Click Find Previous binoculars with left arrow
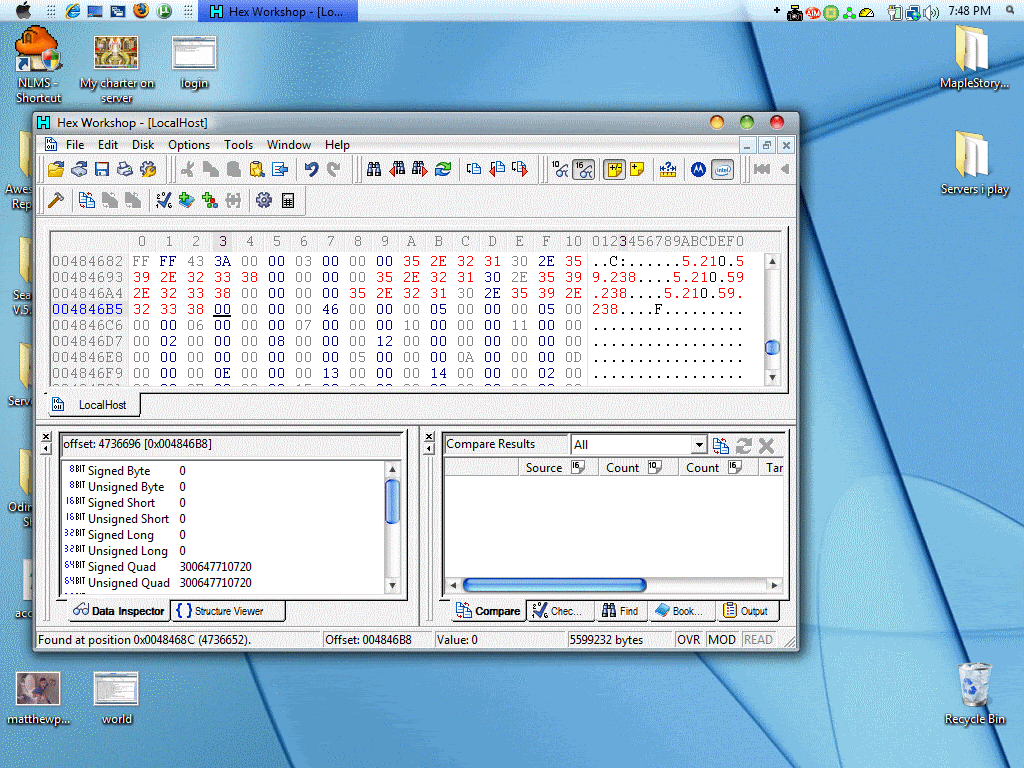The width and height of the screenshot is (1024, 768). pyautogui.click(x=397, y=170)
